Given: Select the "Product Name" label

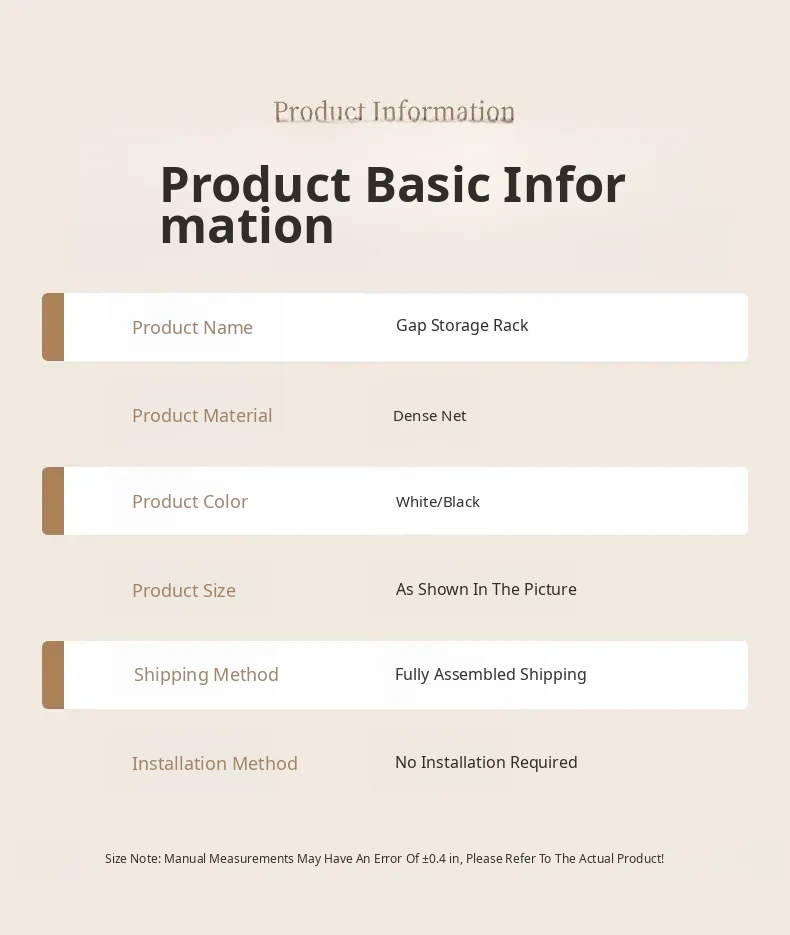Looking at the screenshot, I should pyautogui.click(x=192, y=328).
